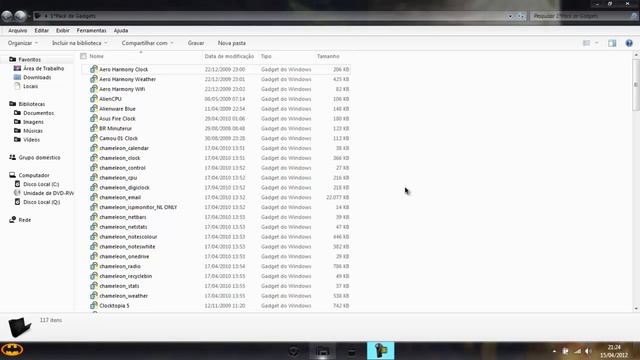Select the AlienCPU gadget icon
Image resolution: width=640 pixels, height=360 pixels.
94,99
